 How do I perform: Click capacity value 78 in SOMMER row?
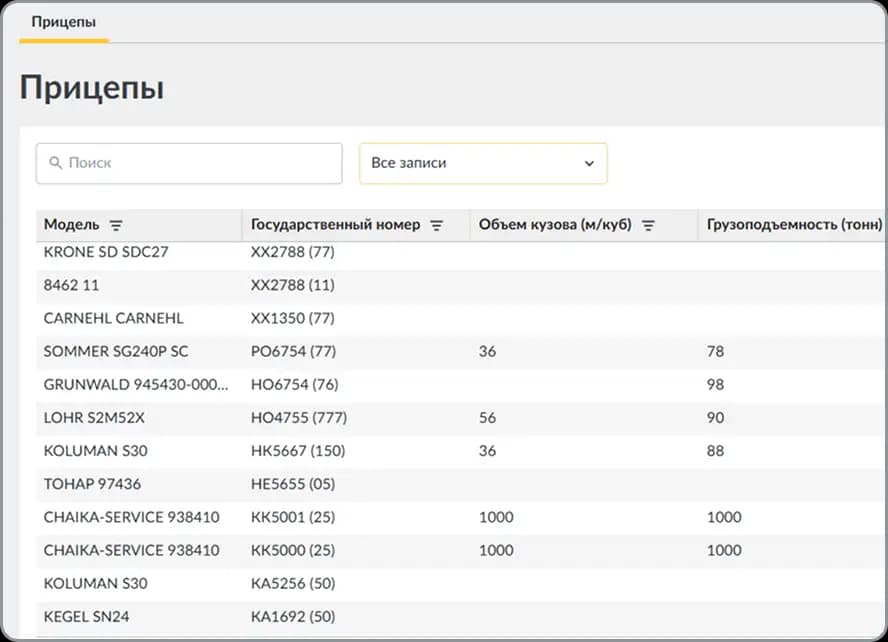click(715, 352)
